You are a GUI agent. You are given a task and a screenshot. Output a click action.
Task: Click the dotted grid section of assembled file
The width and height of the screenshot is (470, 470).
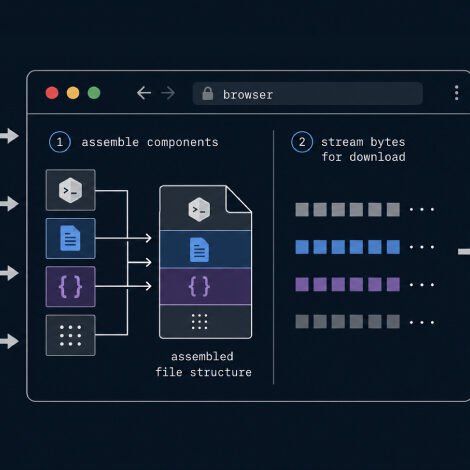click(205, 322)
